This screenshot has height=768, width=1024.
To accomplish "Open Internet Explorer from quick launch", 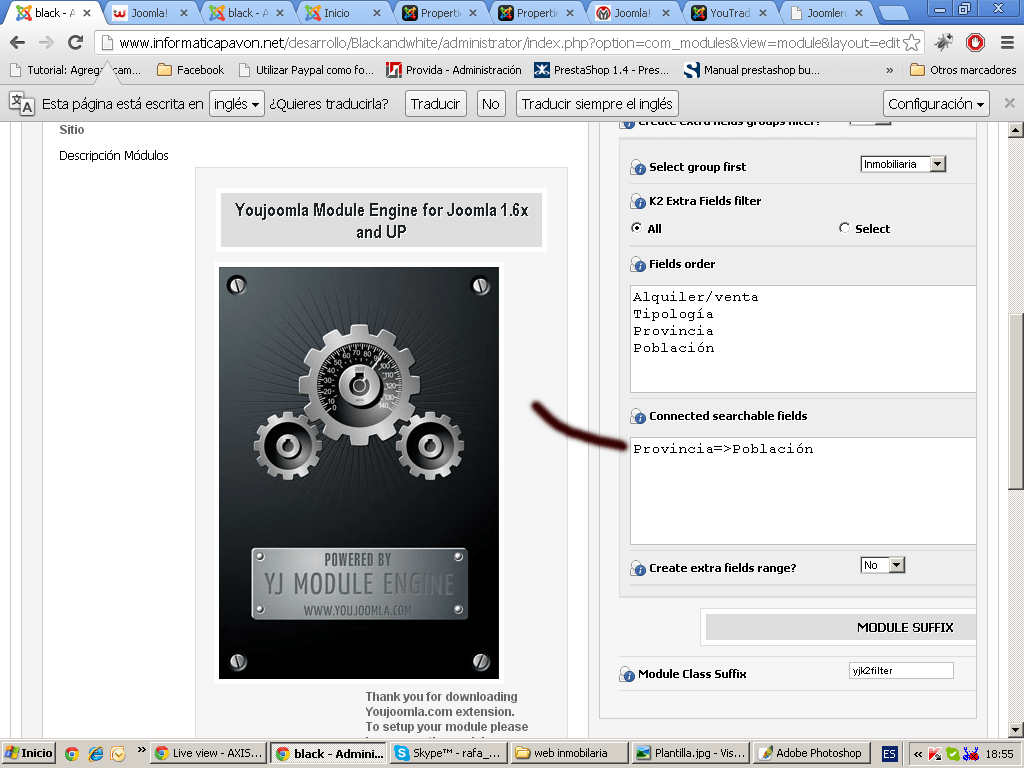I will tap(95, 754).
